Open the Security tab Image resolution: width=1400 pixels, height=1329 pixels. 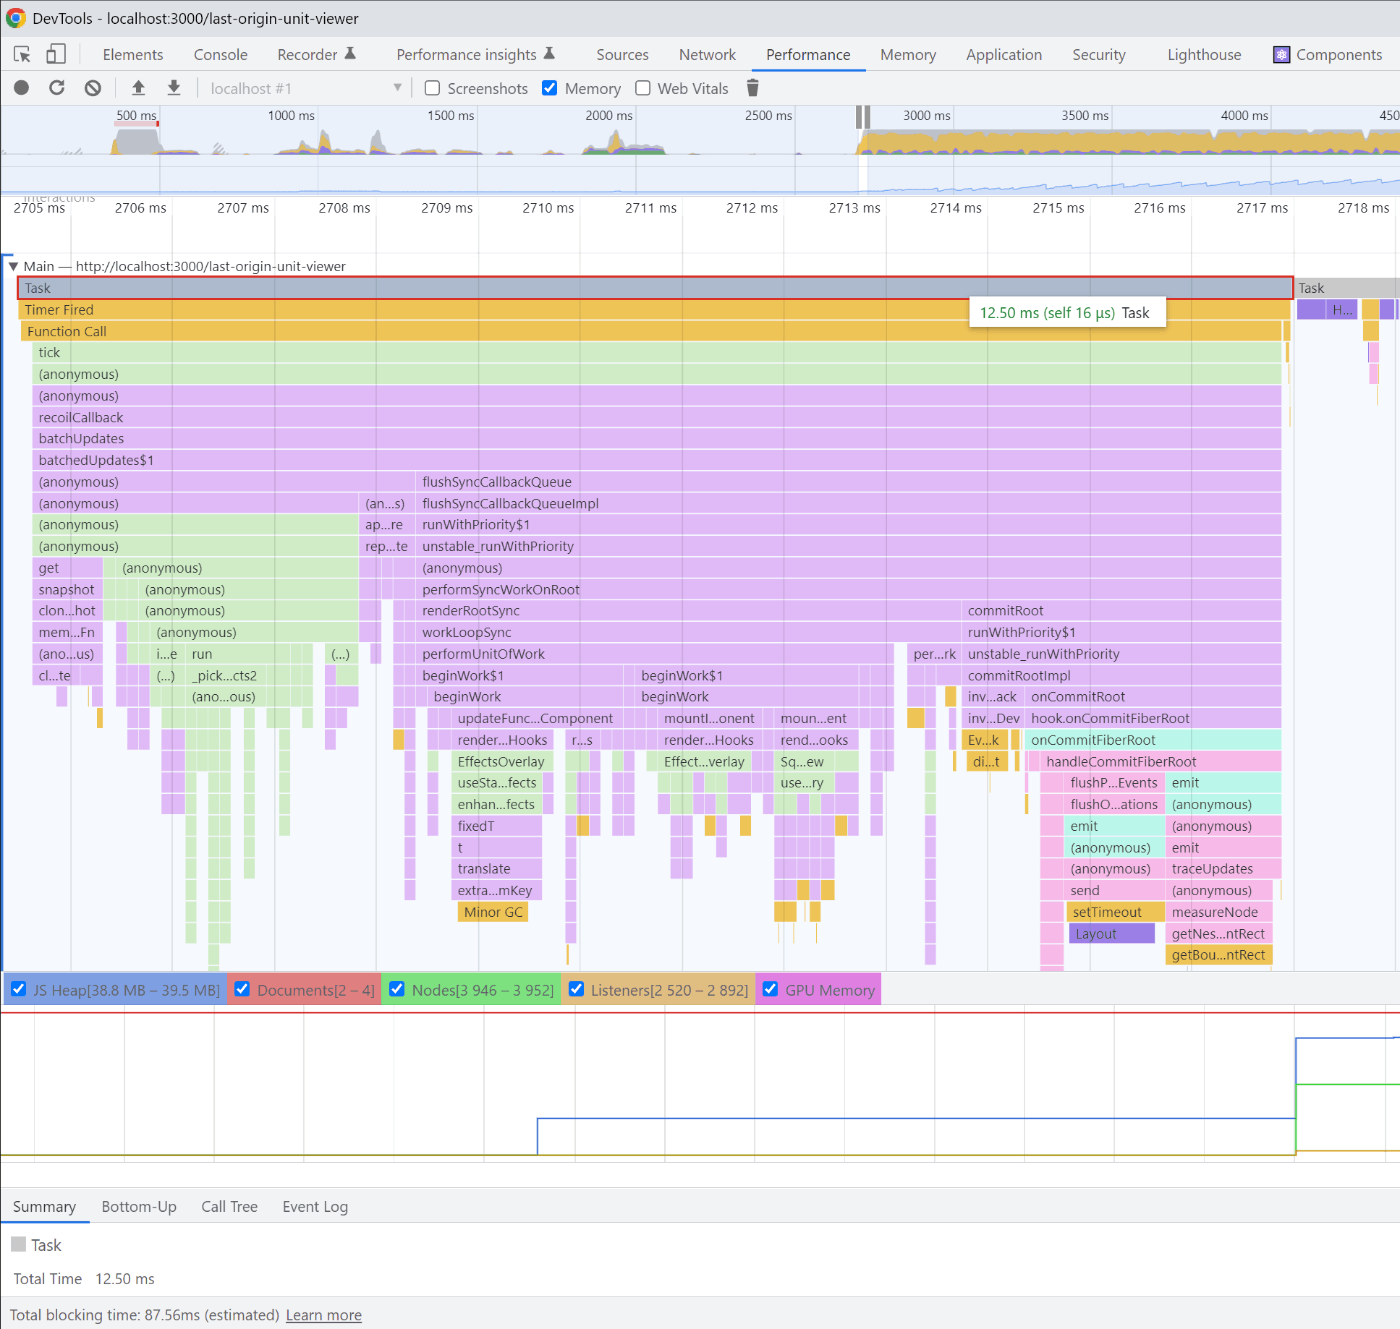1099,54
